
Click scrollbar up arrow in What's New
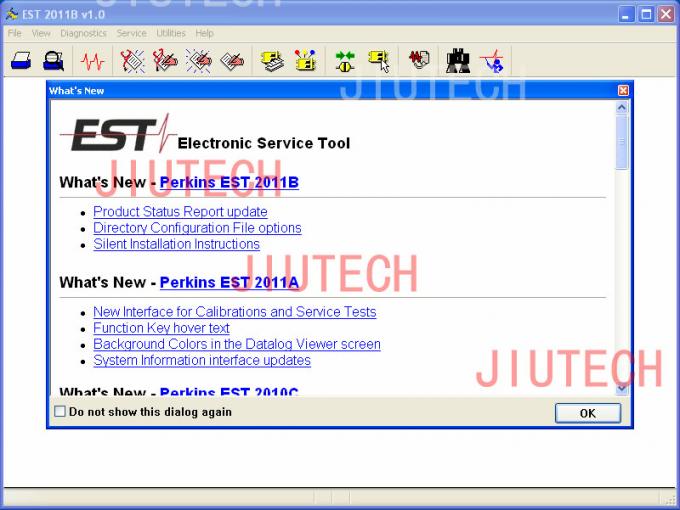621,107
